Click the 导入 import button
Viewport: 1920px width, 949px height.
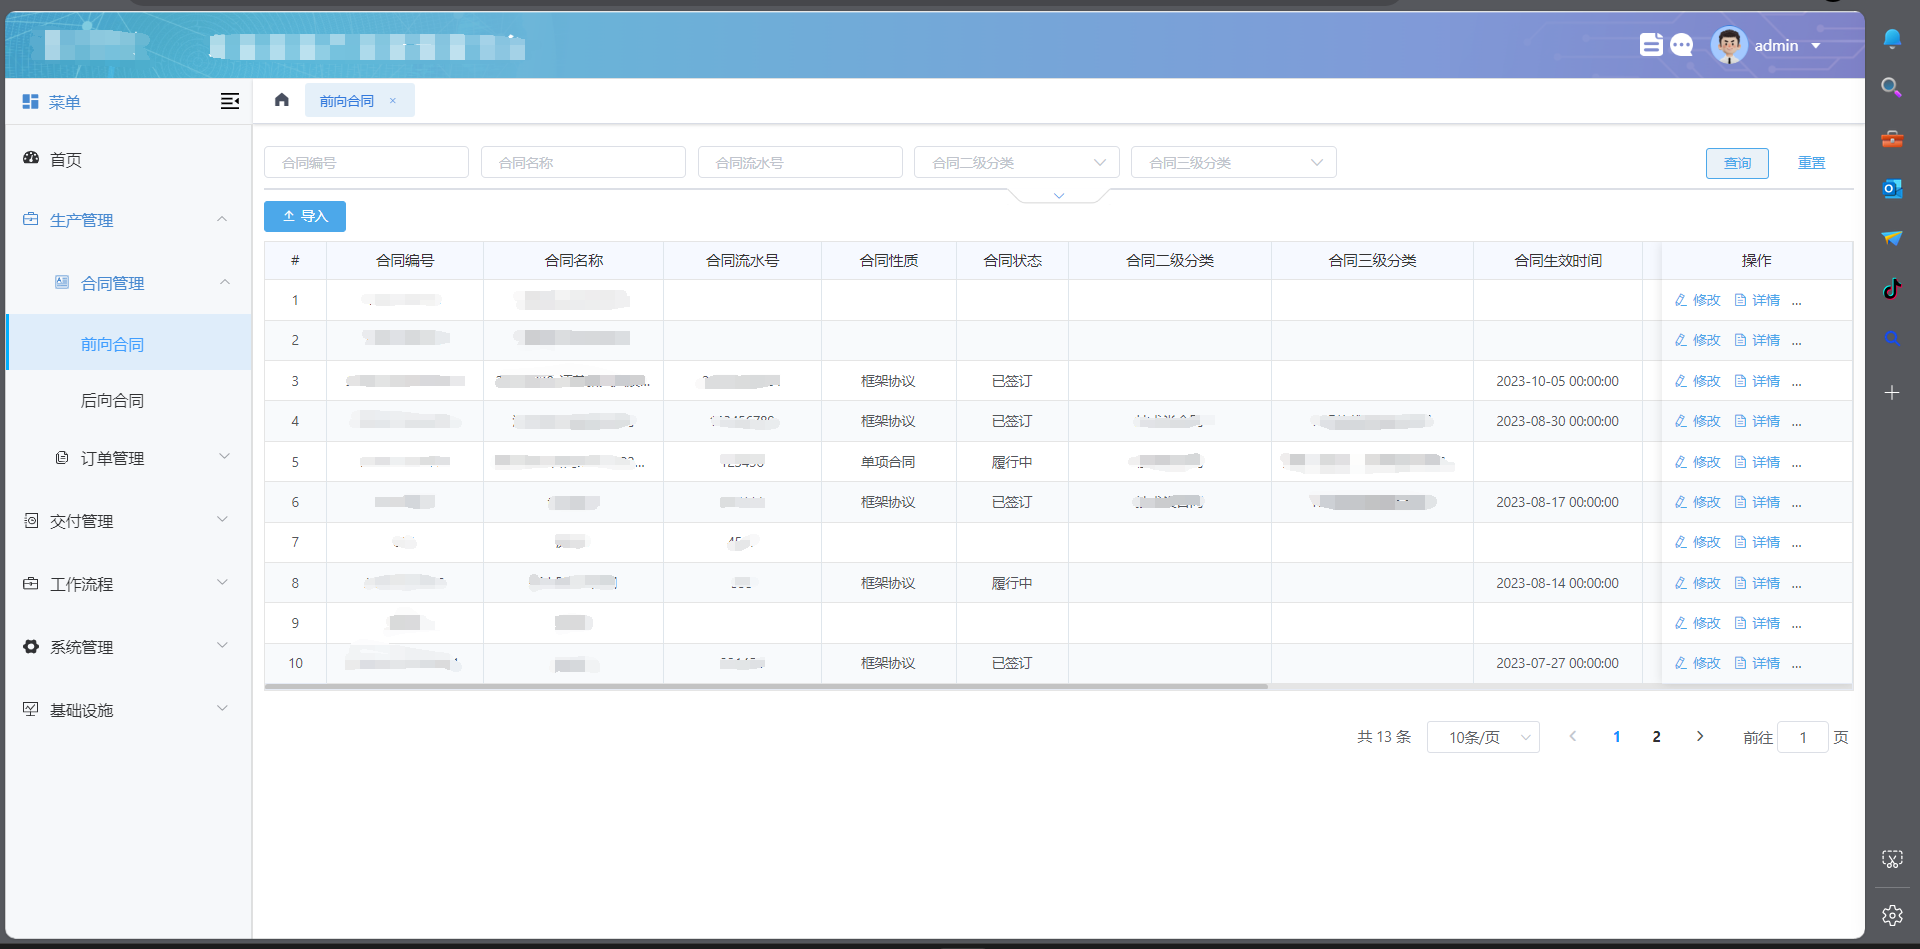(x=305, y=216)
